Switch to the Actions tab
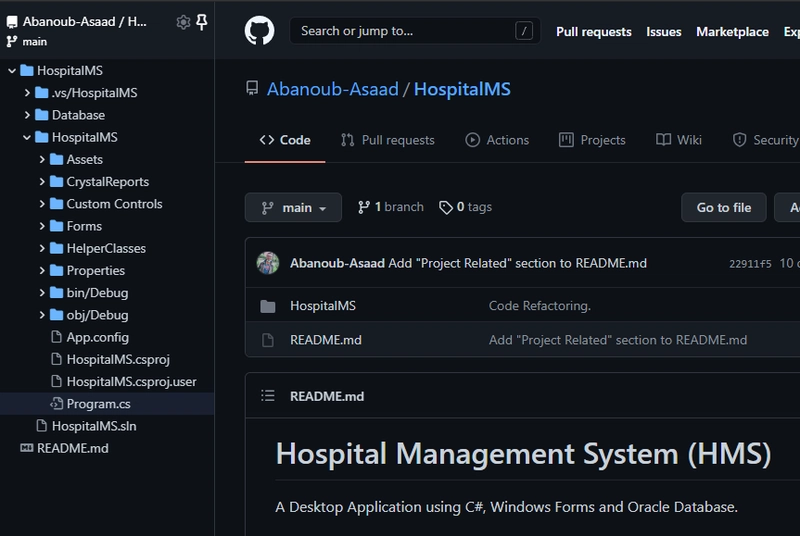Viewport: 800px width, 536px height. click(497, 140)
